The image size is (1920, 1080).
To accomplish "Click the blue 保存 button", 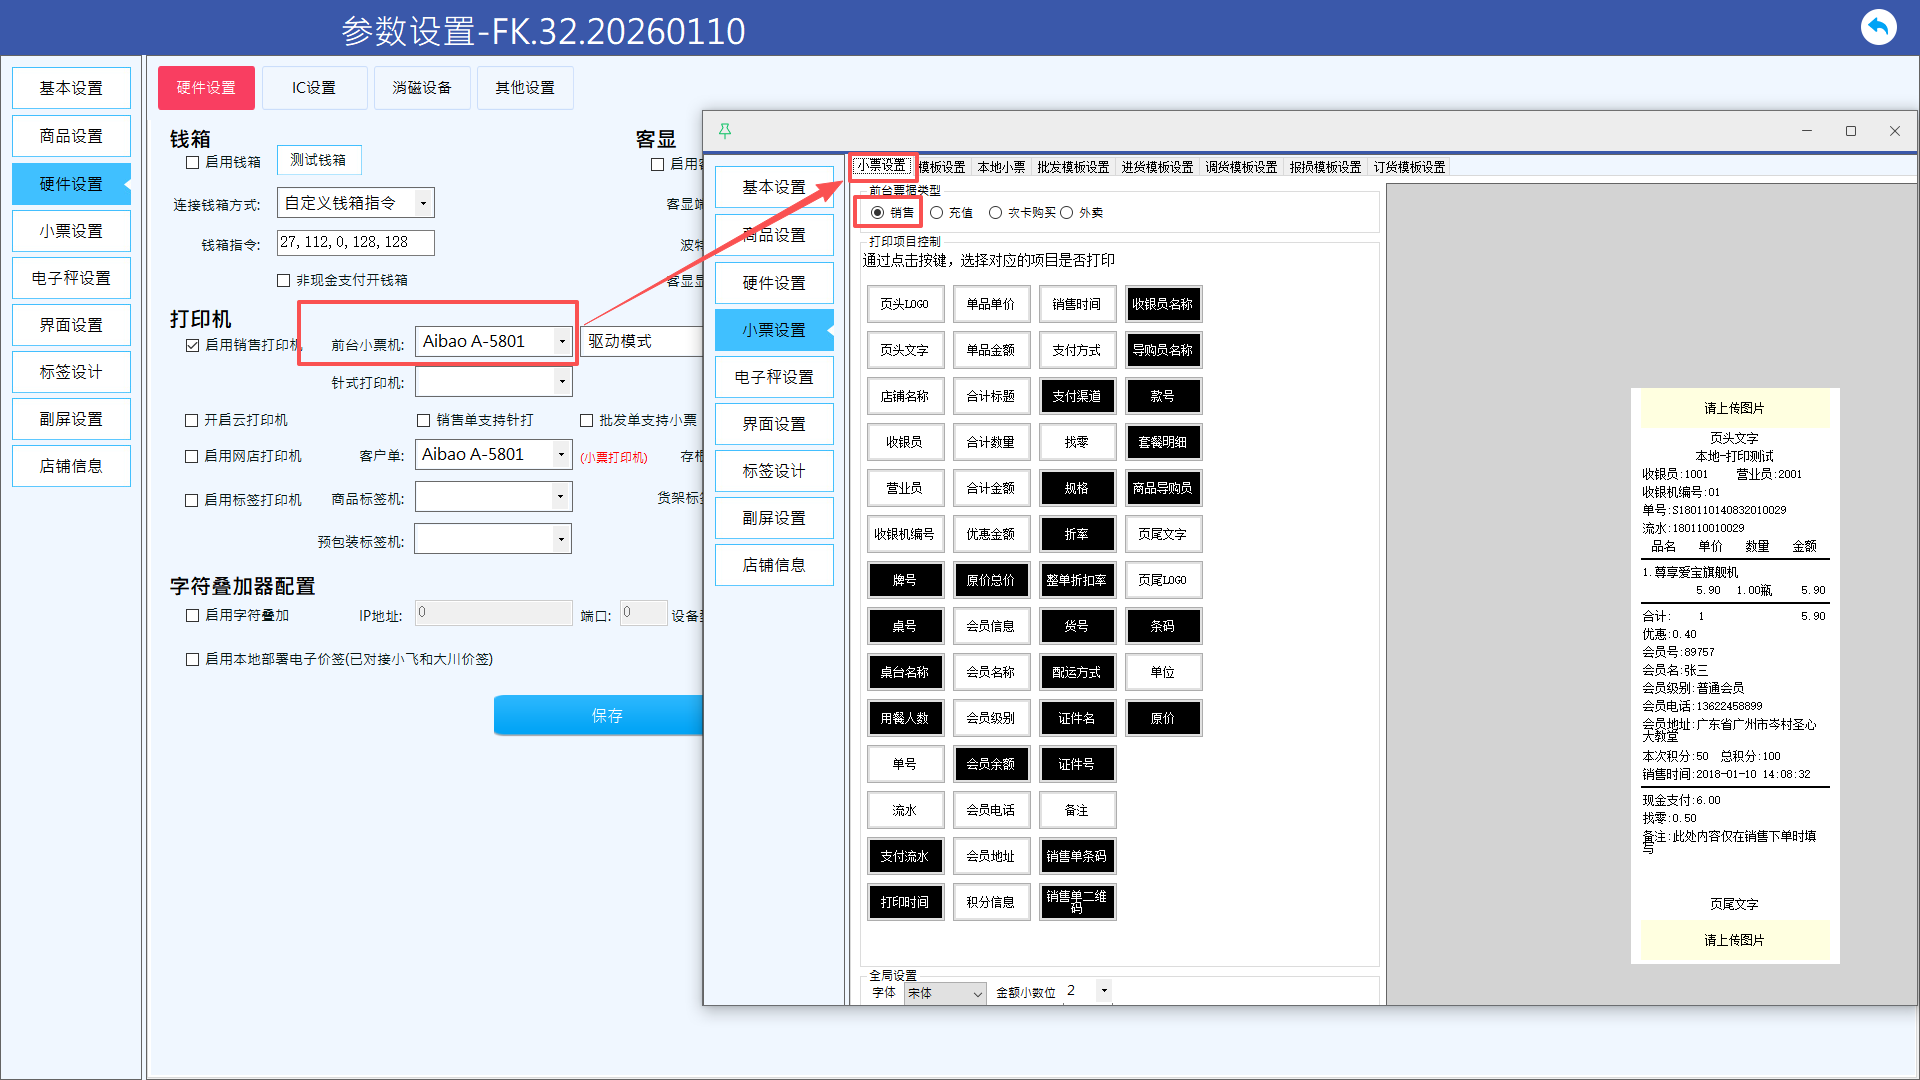I will pyautogui.click(x=606, y=716).
